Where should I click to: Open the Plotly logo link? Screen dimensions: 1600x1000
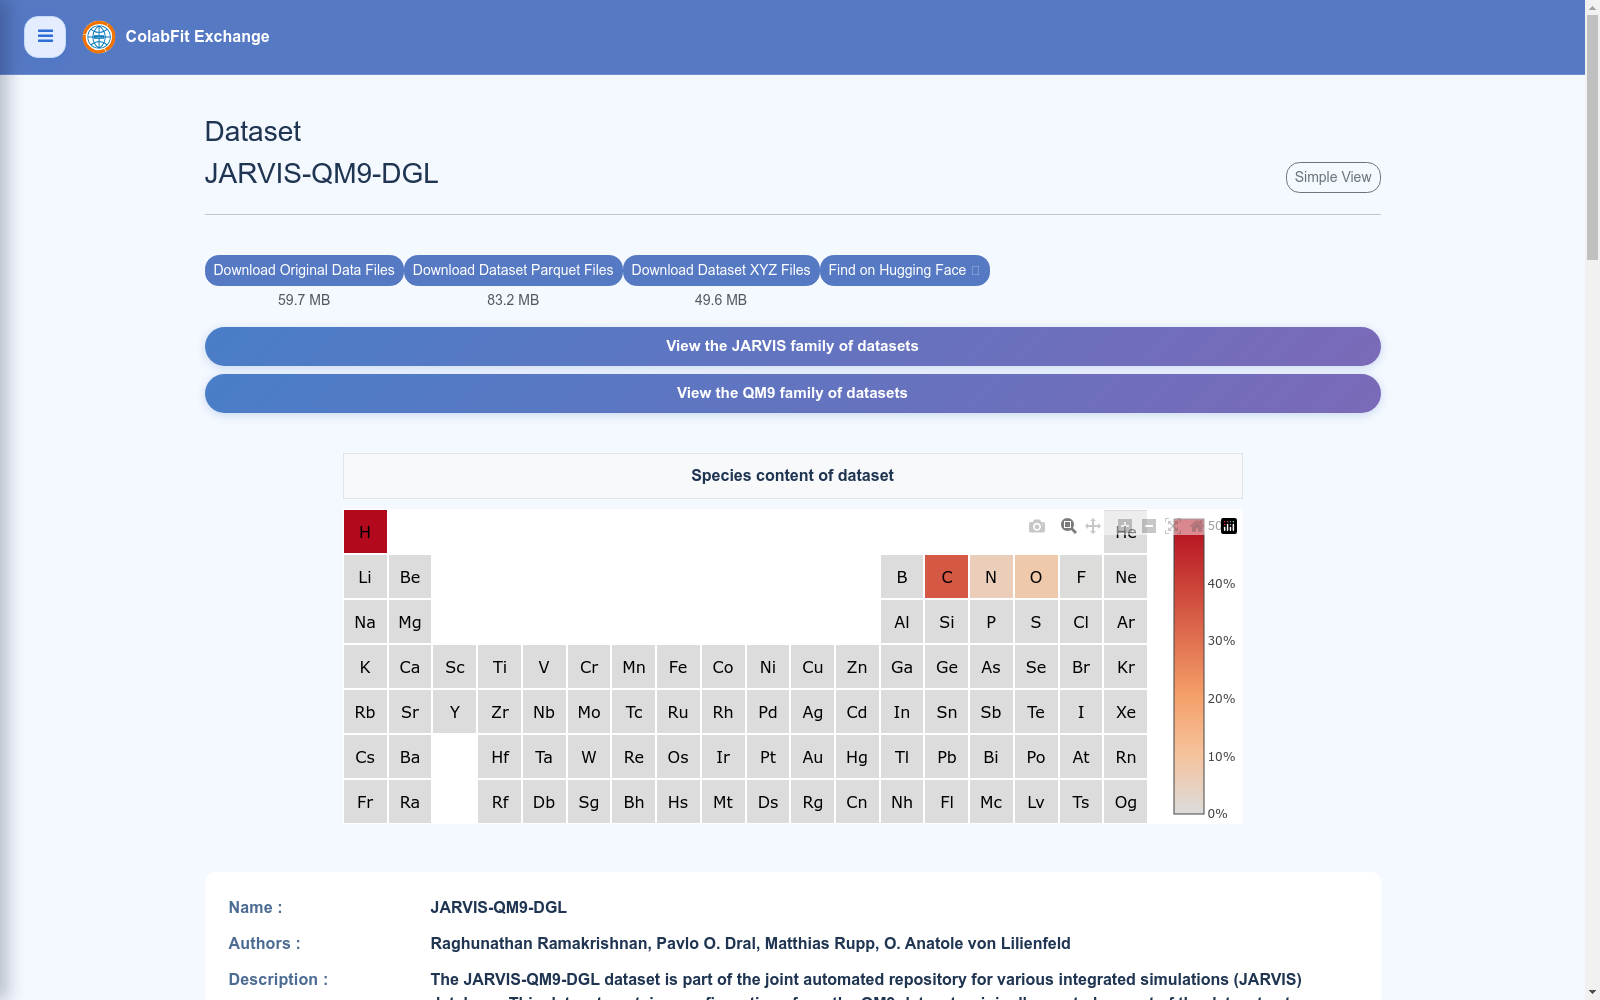(1229, 526)
